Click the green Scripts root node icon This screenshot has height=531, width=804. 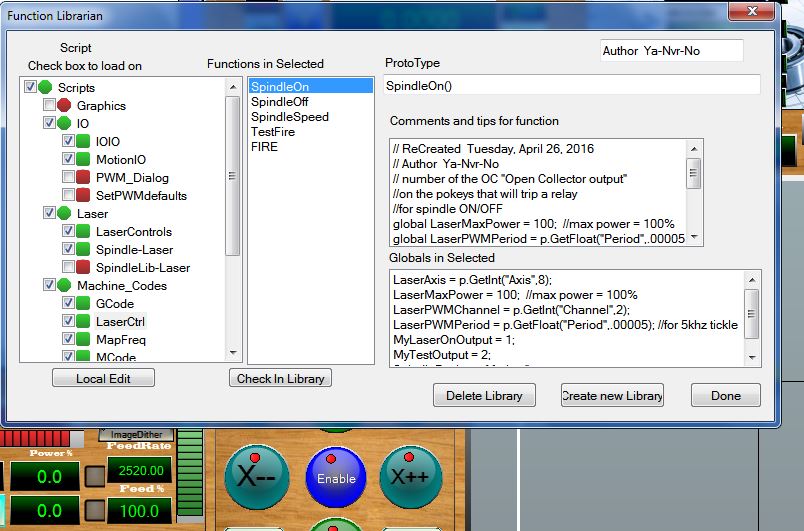pos(46,88)
